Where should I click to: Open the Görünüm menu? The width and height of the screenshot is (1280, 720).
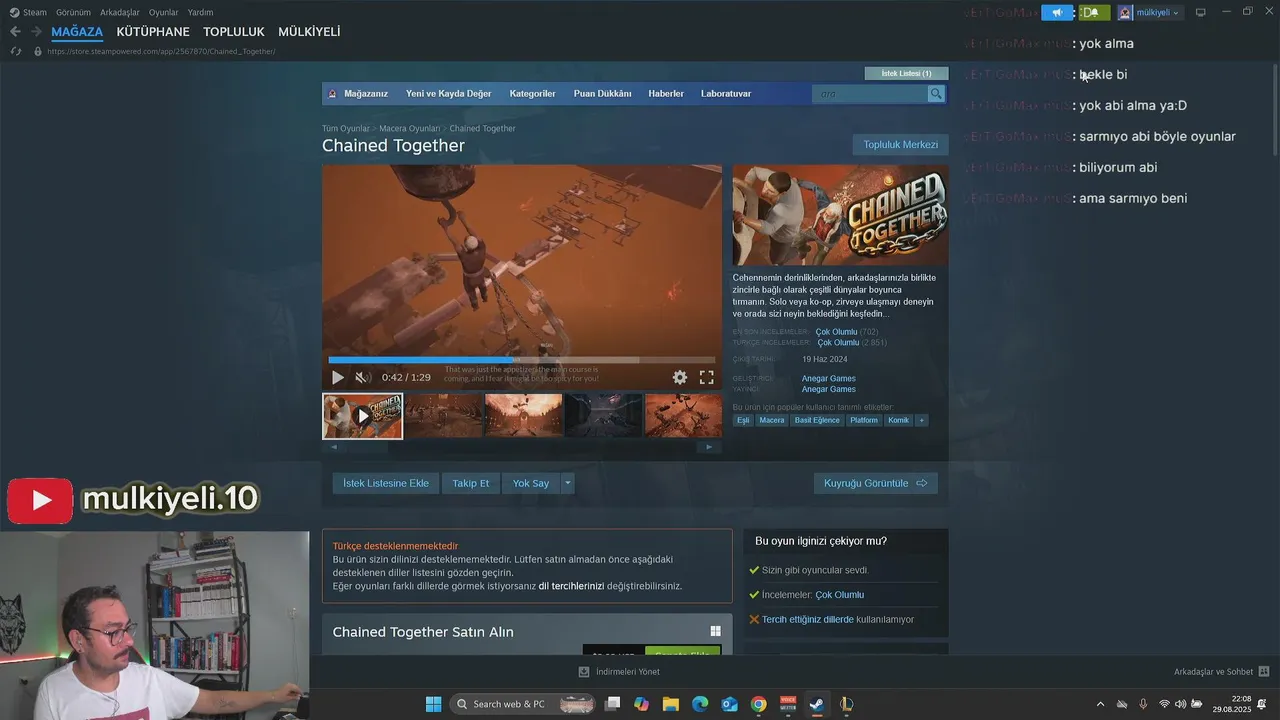click(x=73, y=12)
